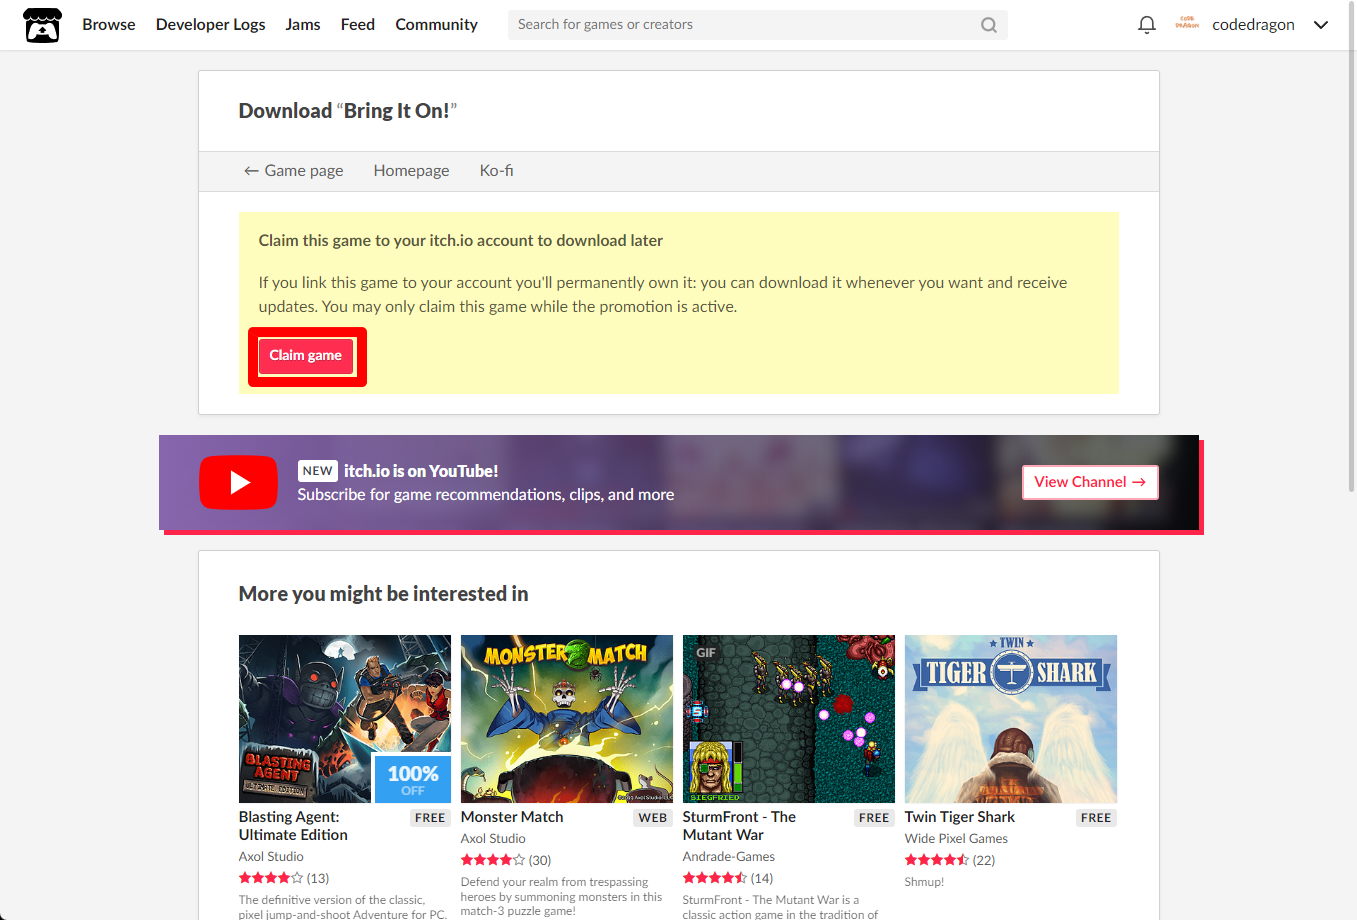1357x920 pixels.
Task: Open the Feed page
Action: 358,25
